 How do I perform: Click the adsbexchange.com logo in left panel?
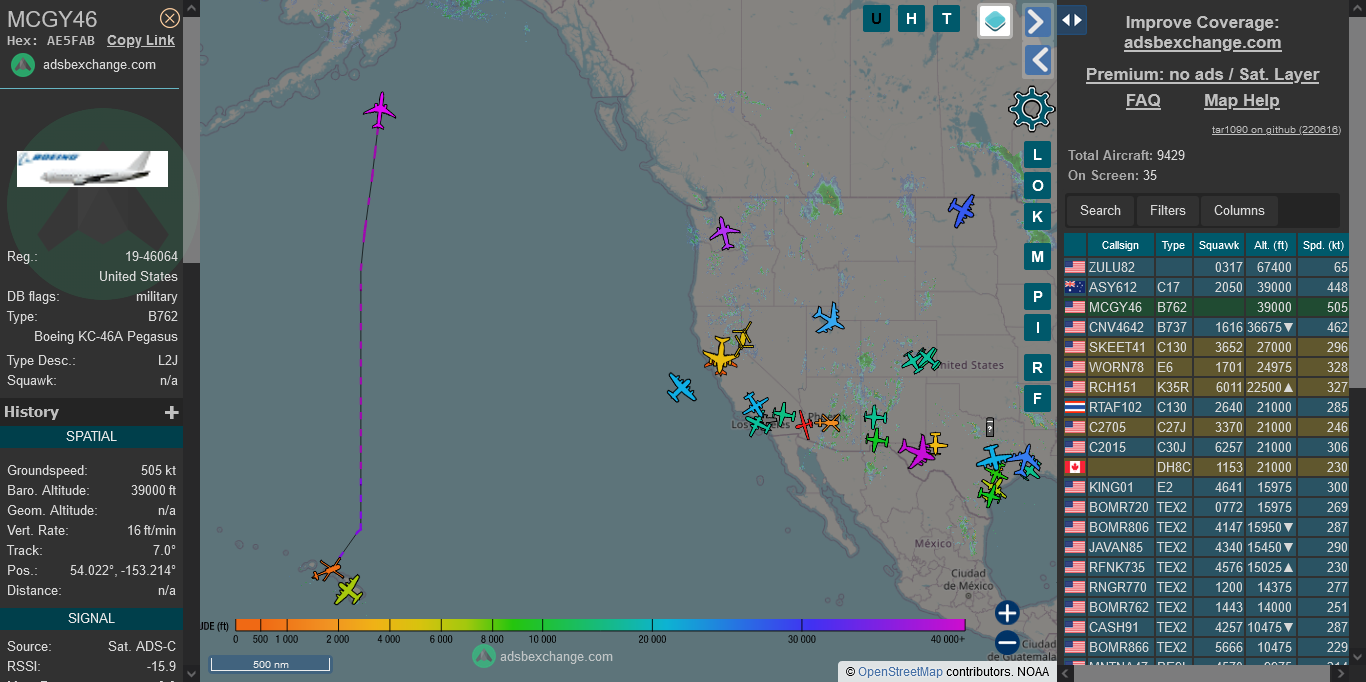pos(84,65)
